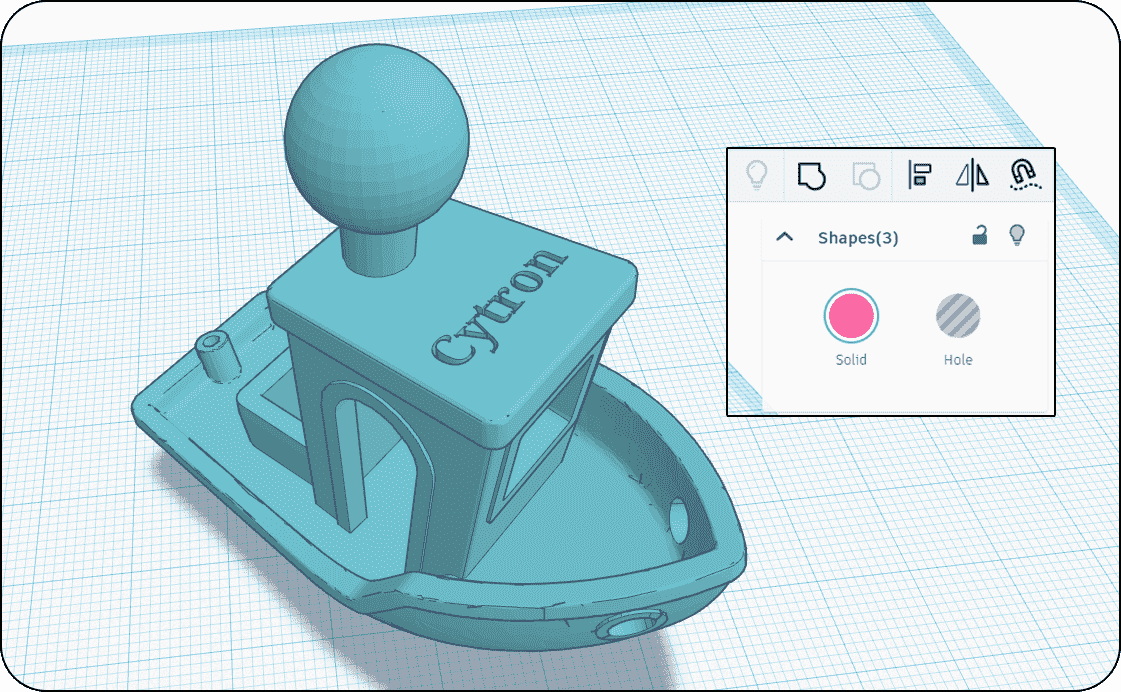This screenshot has width=1121, height=692.
Task: Collapse the Shapes(3) panel chevron
Action: coord(784,237)
